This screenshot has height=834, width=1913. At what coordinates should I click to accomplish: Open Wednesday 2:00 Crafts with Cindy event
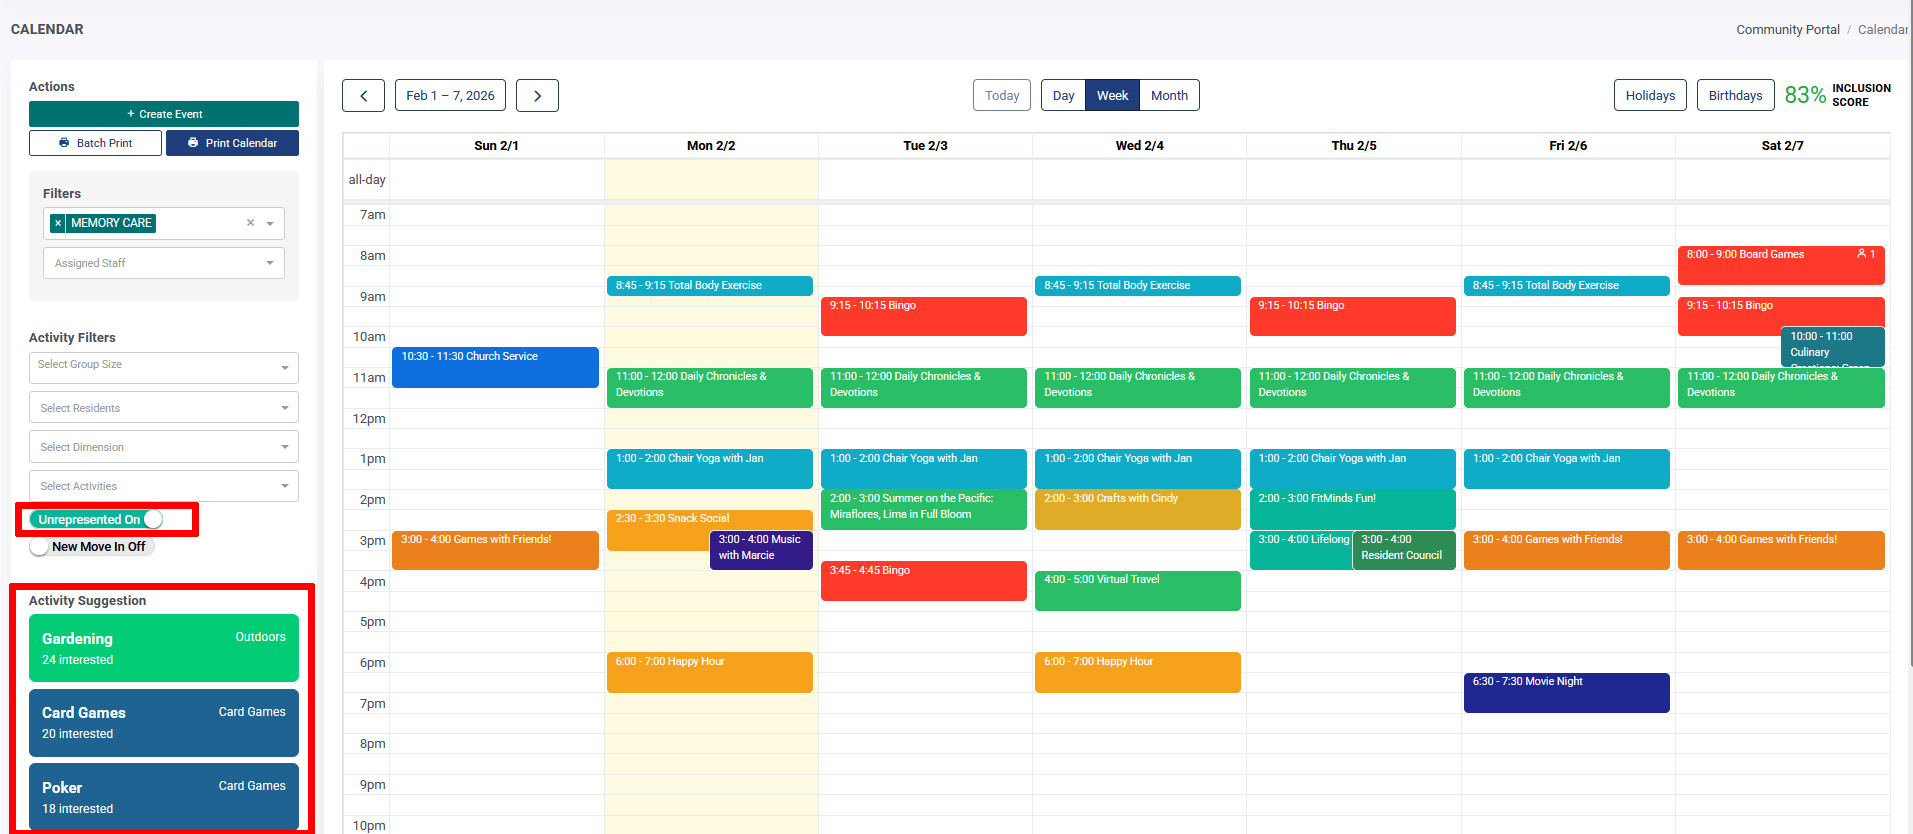tap(1137, 509)
